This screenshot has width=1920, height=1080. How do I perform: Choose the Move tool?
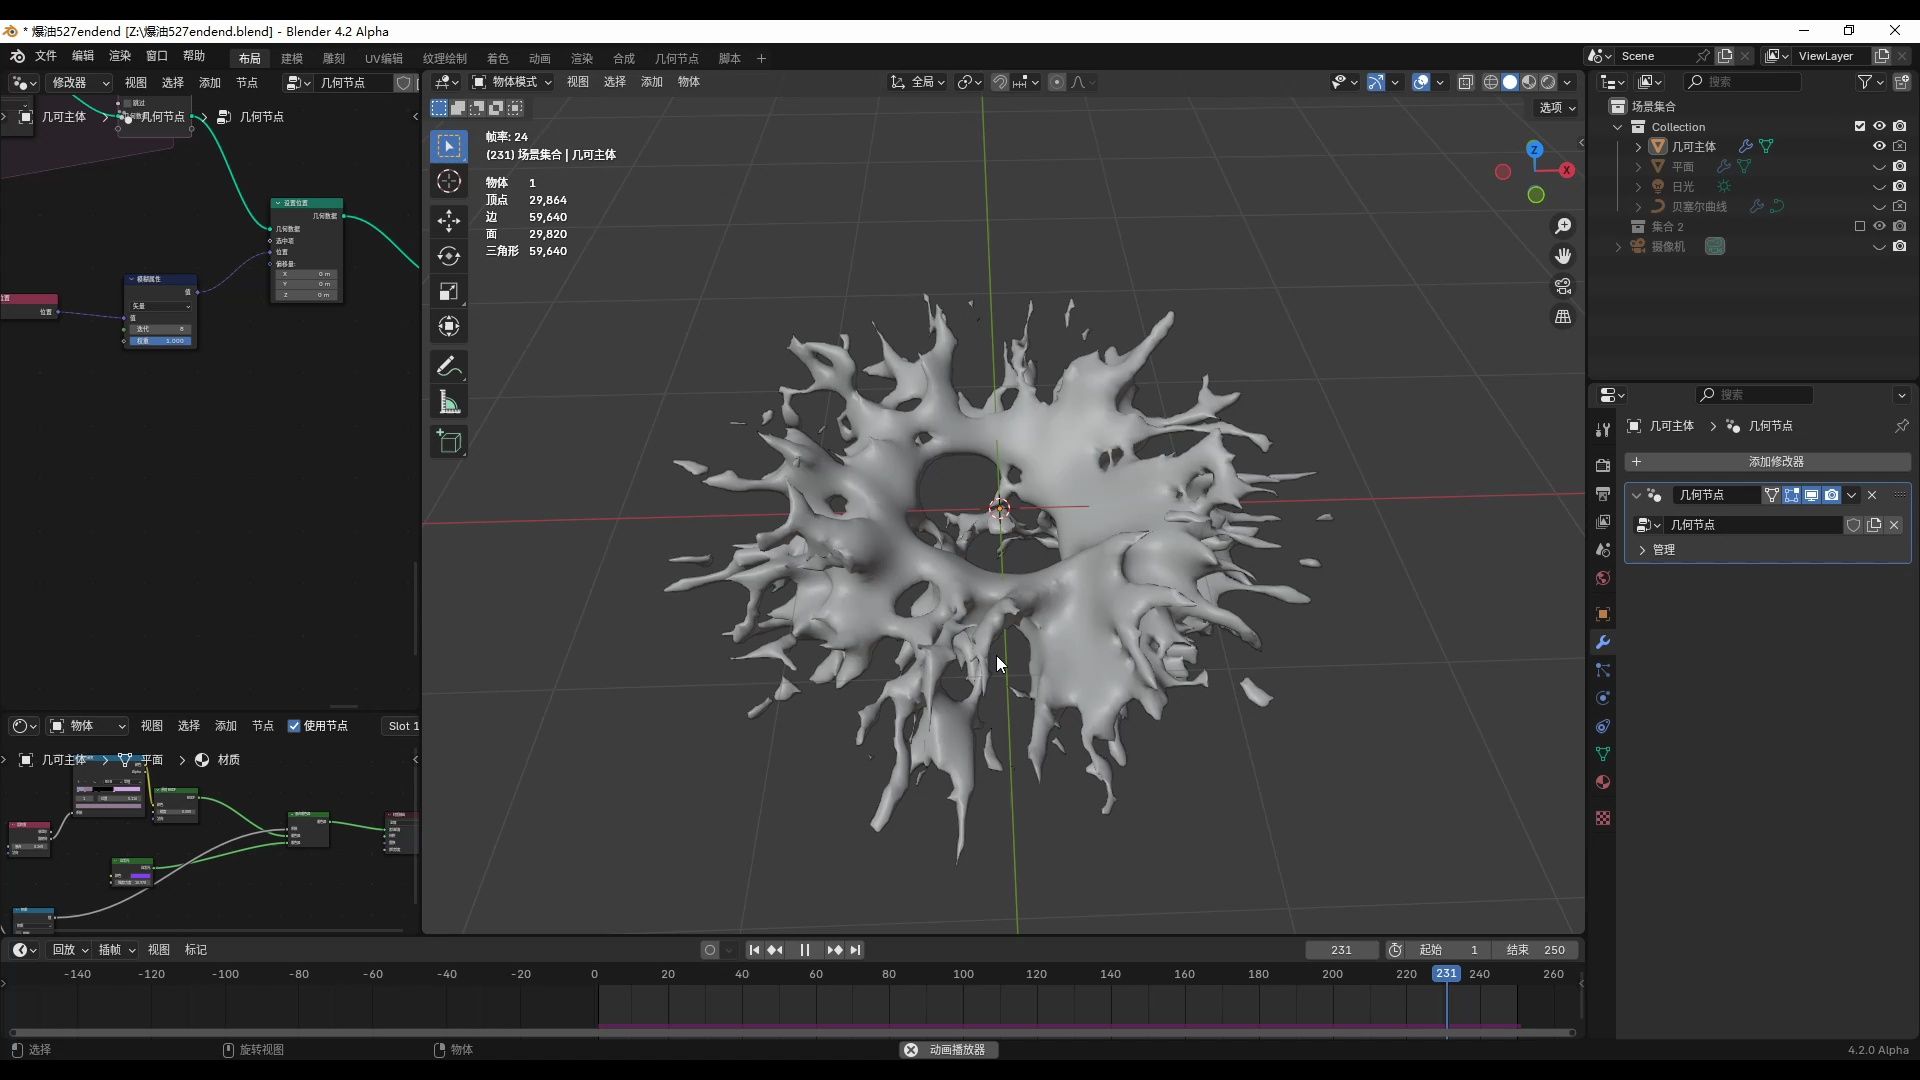pos(449,221)
